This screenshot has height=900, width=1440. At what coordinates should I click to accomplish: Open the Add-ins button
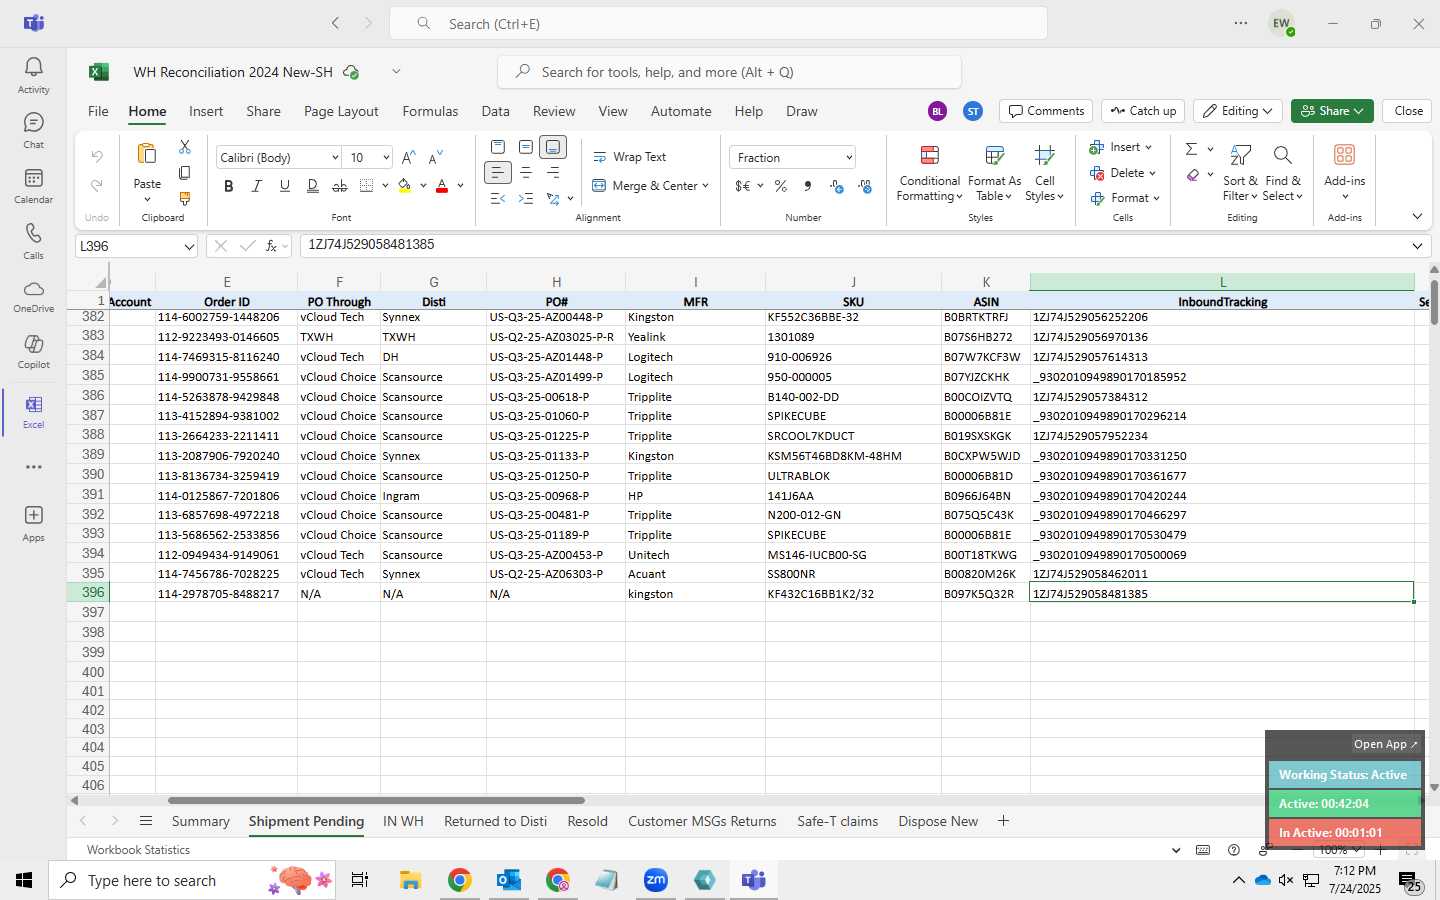(x=1345, y=172)
